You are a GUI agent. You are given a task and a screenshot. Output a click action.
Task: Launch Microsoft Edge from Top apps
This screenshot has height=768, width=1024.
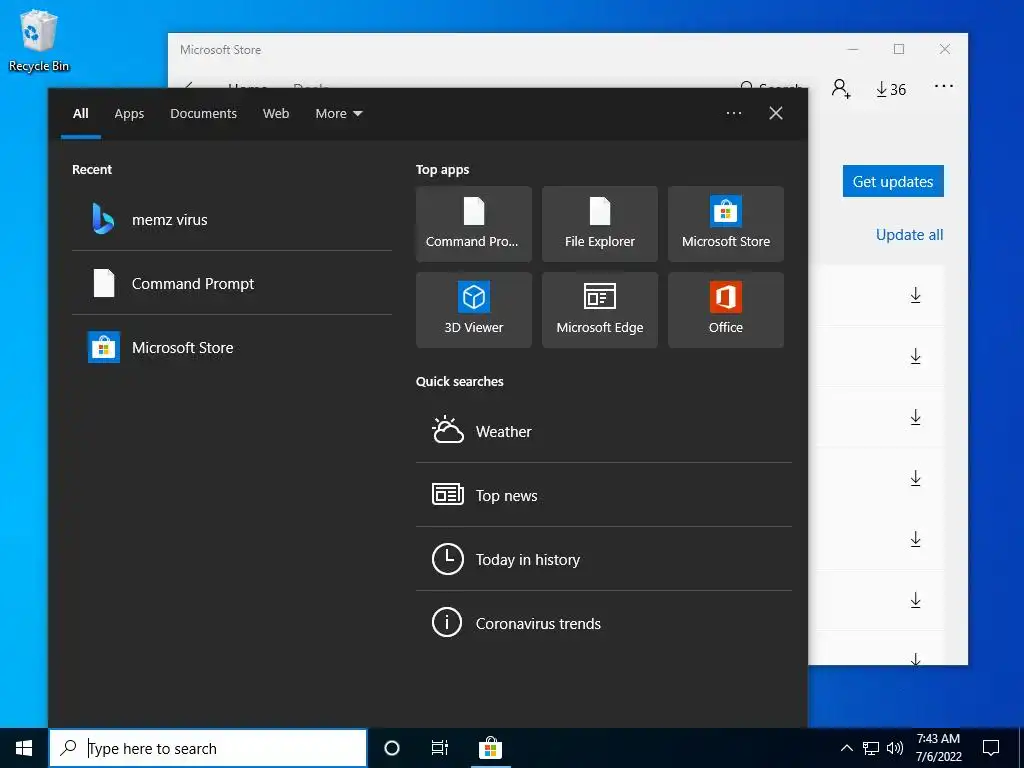point(600,310)
